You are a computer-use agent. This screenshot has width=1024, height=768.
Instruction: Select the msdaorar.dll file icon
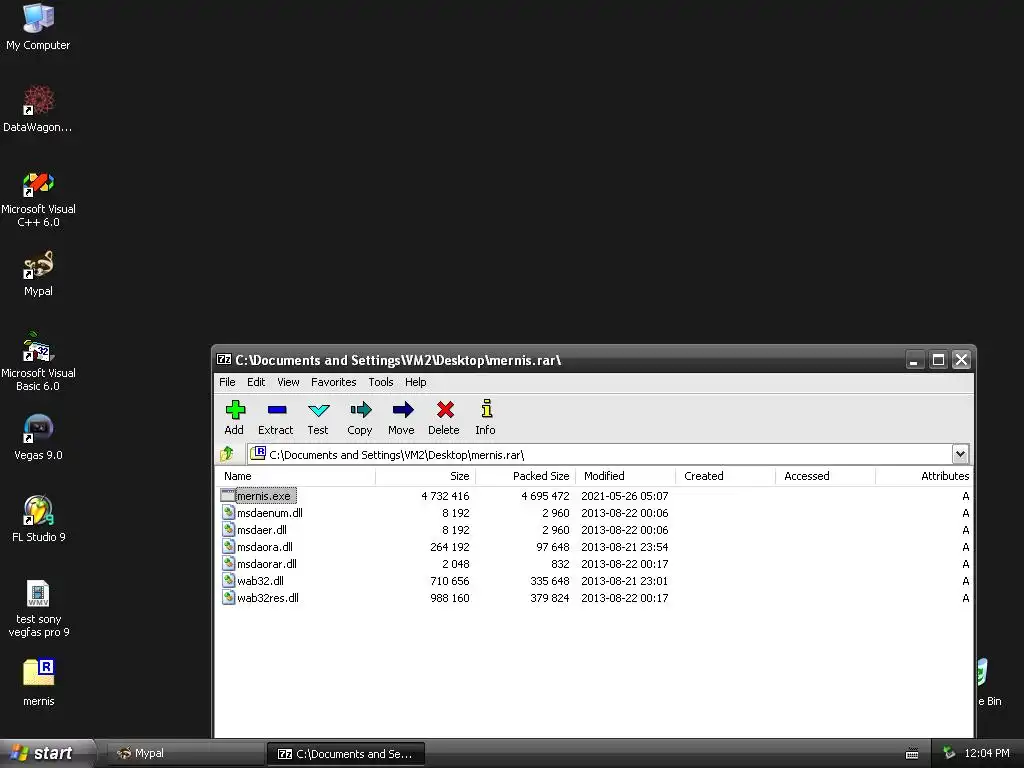point(228,564)
